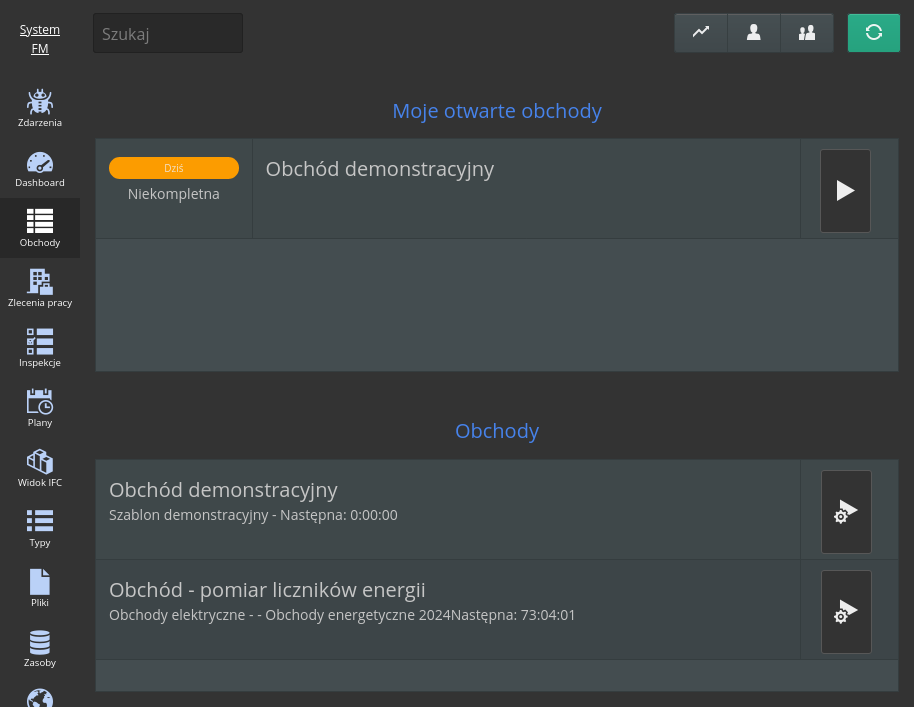This screenshot has width=914, height=707.
Task: Start the pomiar liczników energii round
Action: (x=846, y=612)
